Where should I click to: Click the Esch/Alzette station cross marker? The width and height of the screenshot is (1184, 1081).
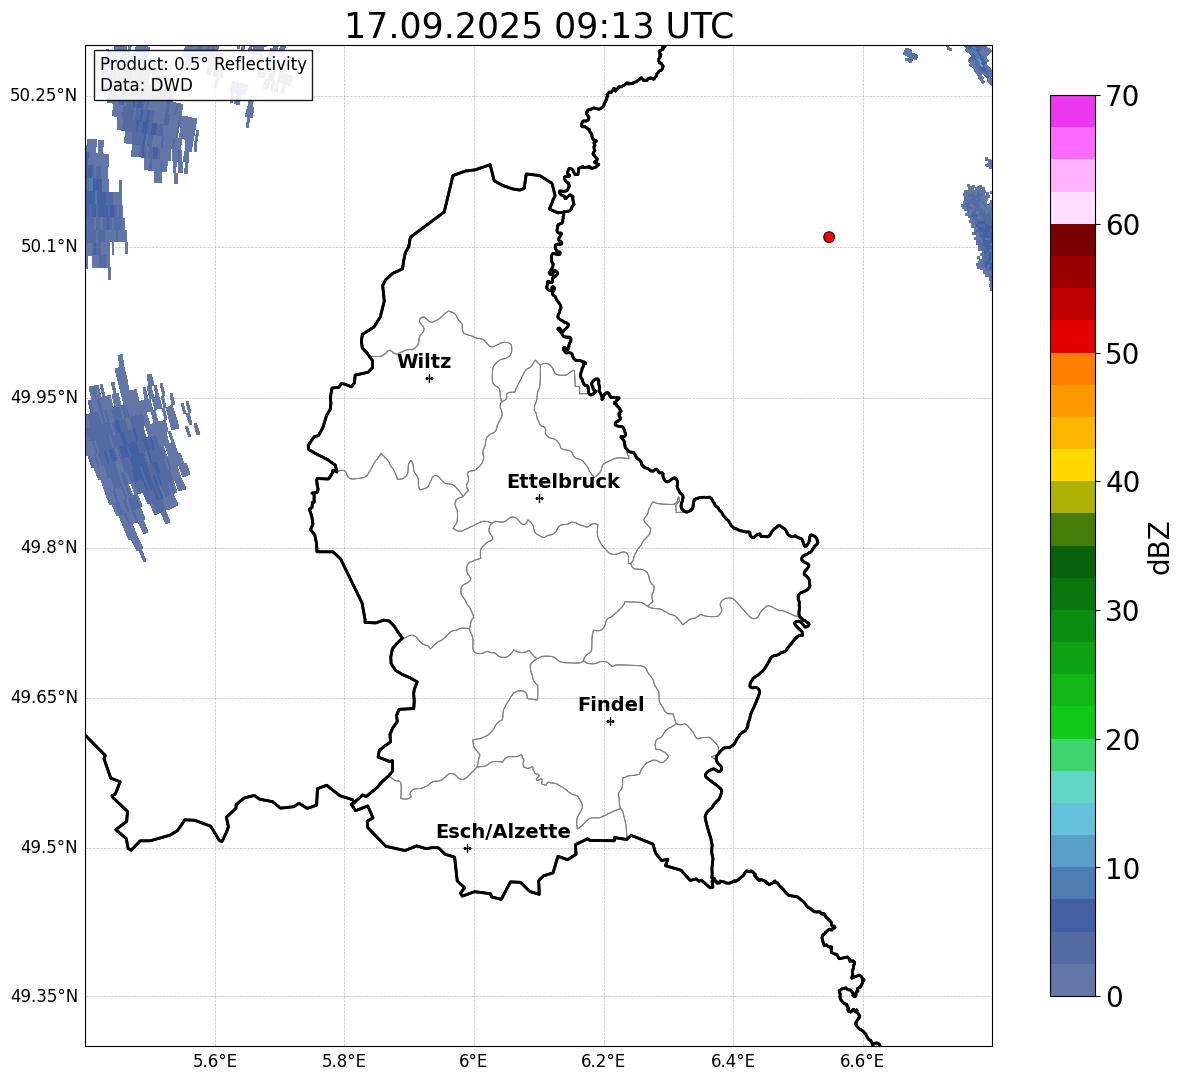pos(467,848)
